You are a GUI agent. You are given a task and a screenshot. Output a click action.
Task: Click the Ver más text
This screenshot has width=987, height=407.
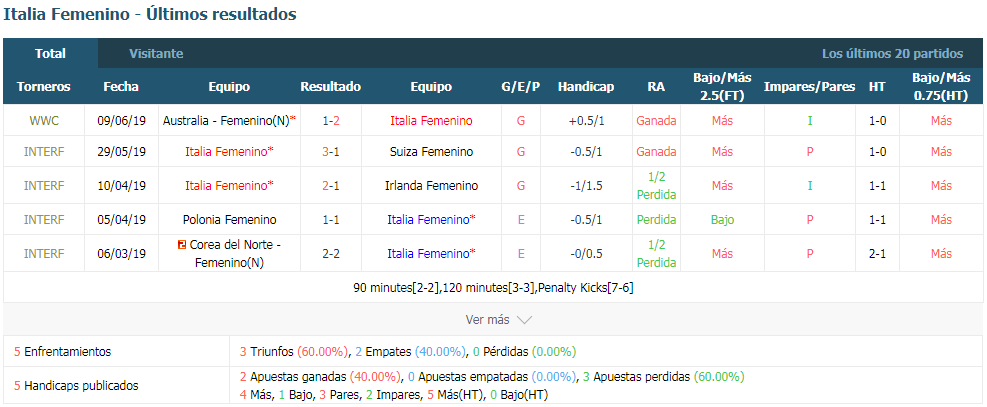coord(487,320)
